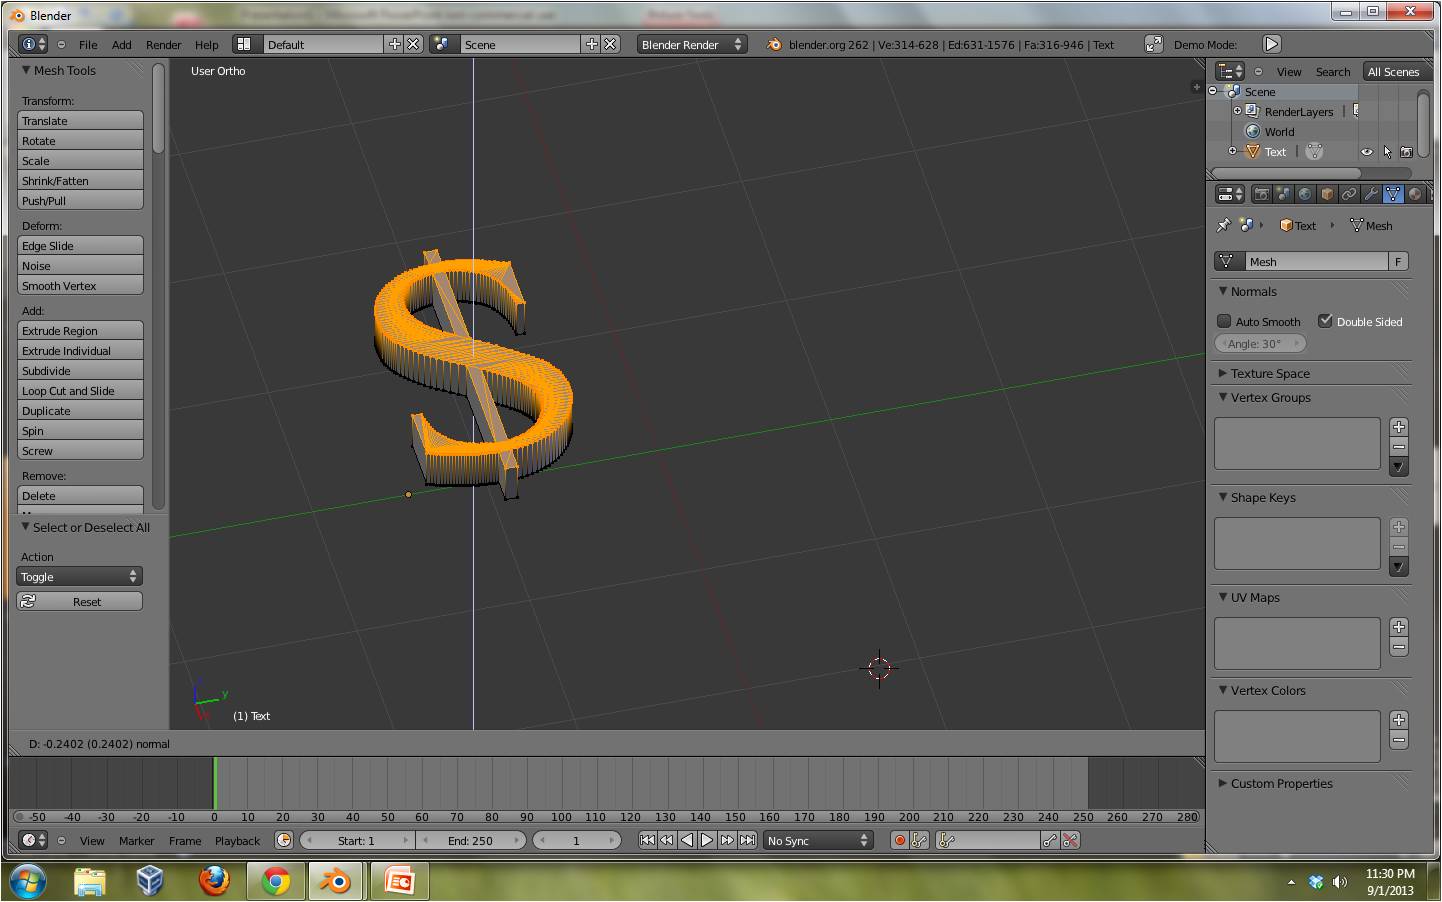Screen dimensions: 1442x902
Task: Enable Auto Smooth checkbox
Action: (x=1224, y=321)
